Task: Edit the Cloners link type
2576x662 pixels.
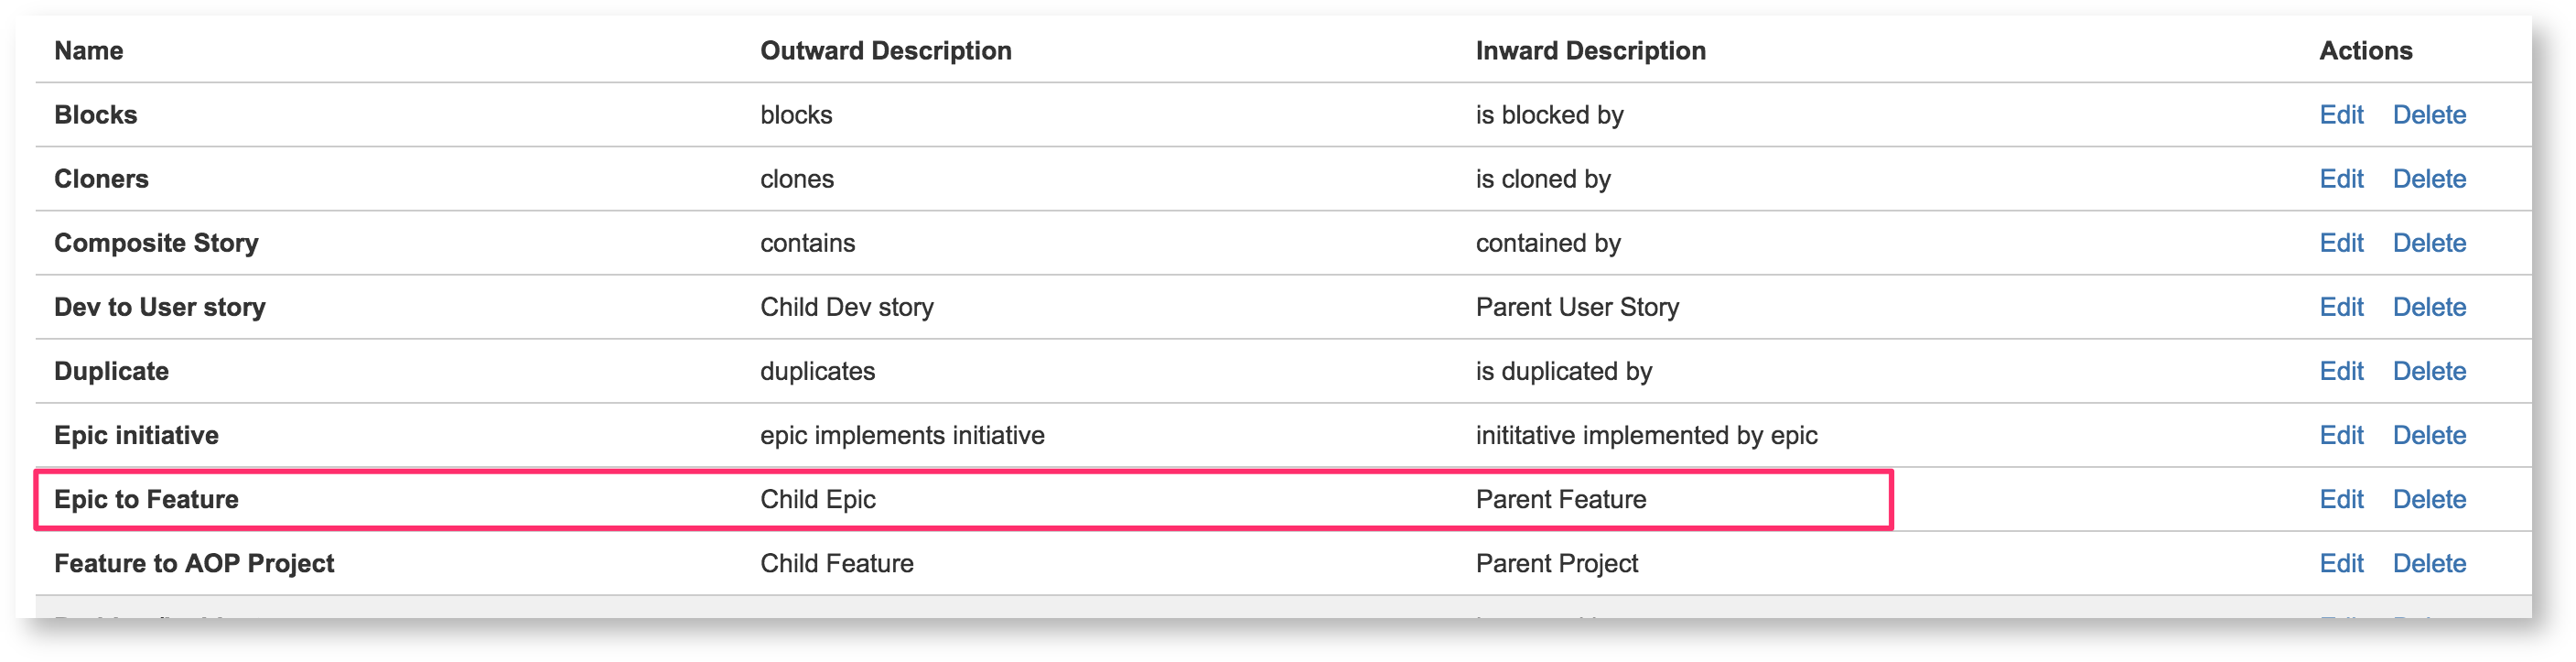Action: tap(2340, 179)
